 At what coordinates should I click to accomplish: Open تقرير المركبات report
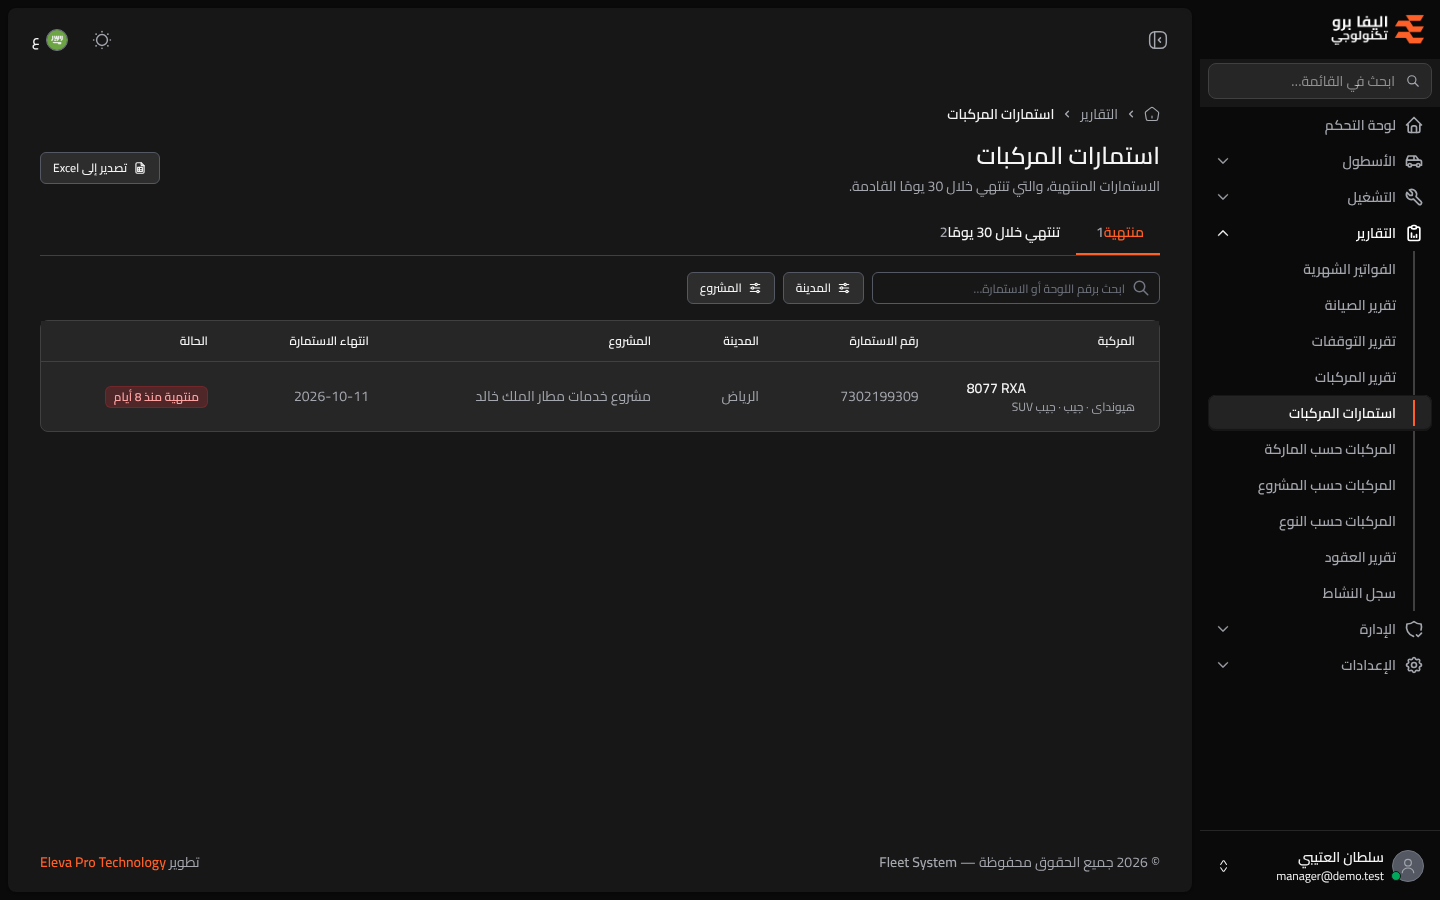[1355, 377]
